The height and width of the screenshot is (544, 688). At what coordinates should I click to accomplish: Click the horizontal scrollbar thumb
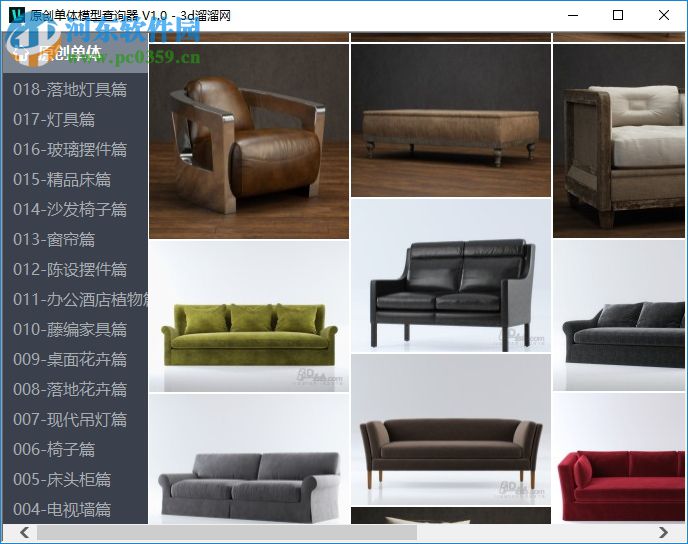tap(227, 533)
